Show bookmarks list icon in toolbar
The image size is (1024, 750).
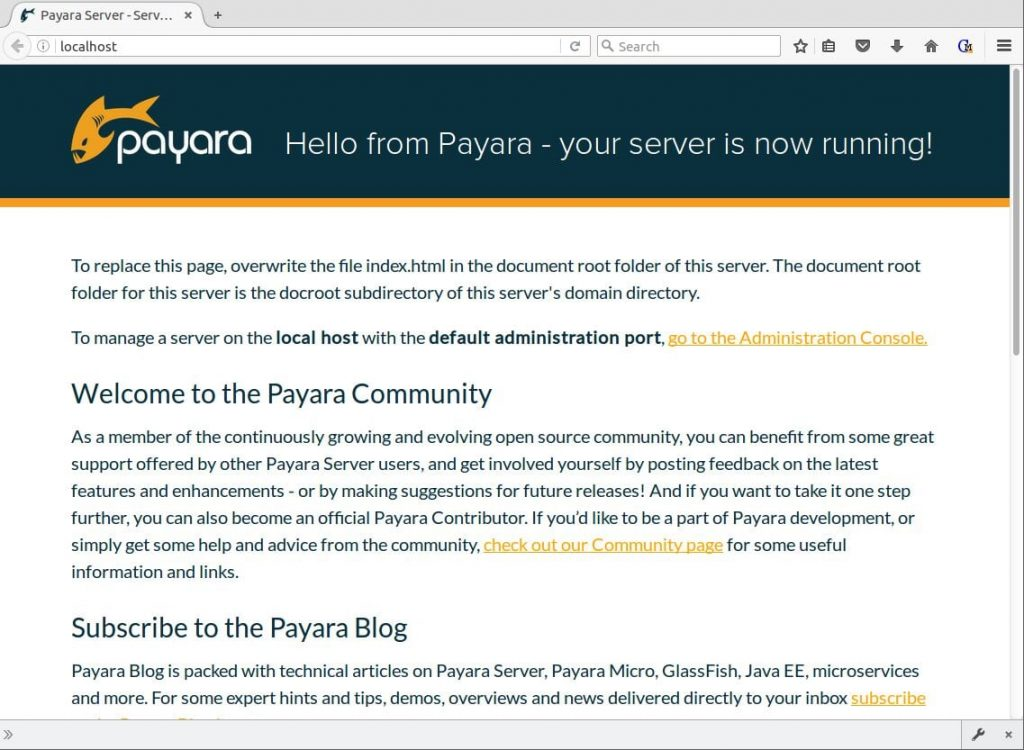[828, 46]
